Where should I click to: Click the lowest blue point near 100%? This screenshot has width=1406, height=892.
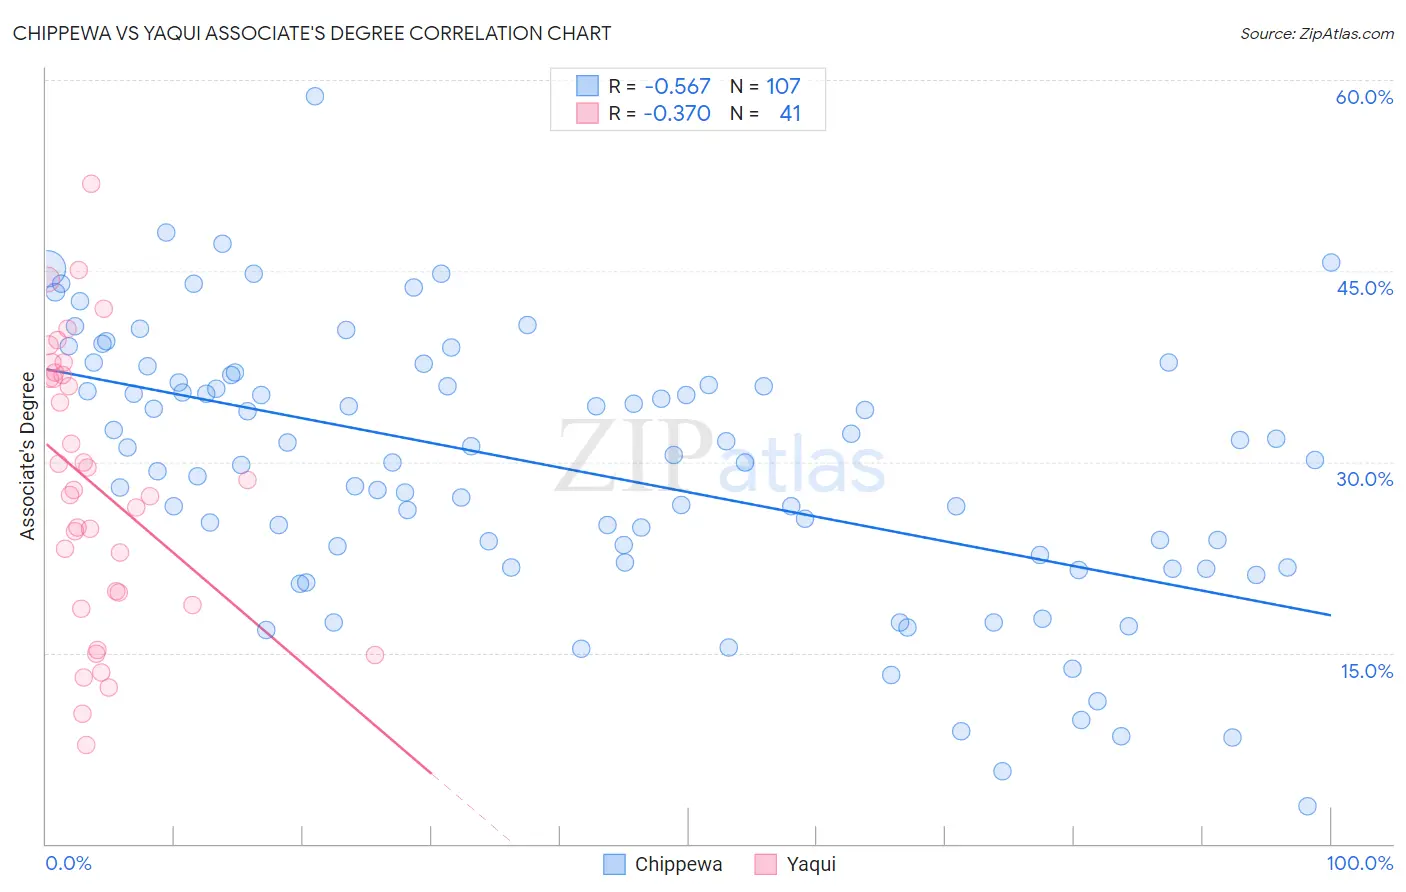pos(1307,806)
